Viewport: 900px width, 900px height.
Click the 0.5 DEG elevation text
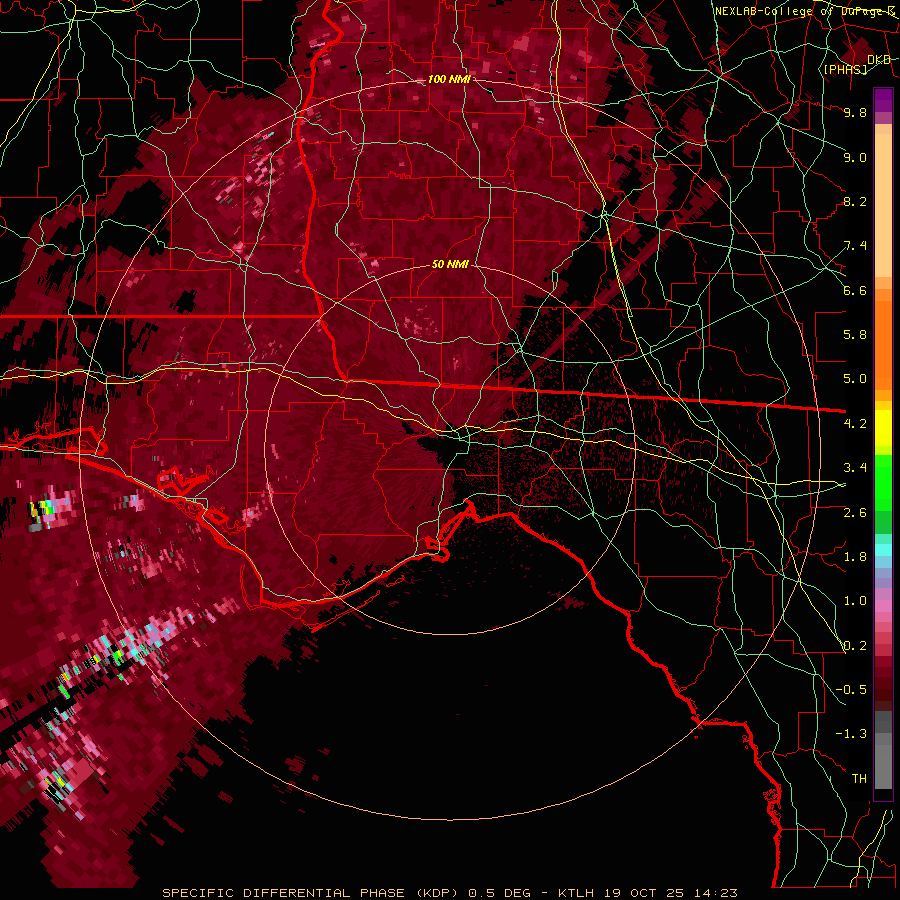click(501, 893)
